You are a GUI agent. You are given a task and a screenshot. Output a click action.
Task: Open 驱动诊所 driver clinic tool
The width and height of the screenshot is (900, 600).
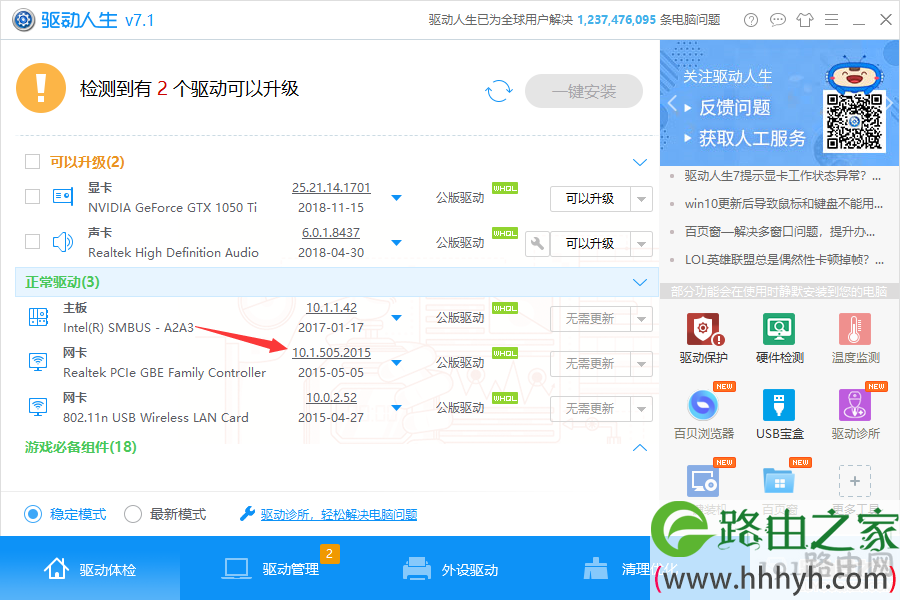(855, 413)
